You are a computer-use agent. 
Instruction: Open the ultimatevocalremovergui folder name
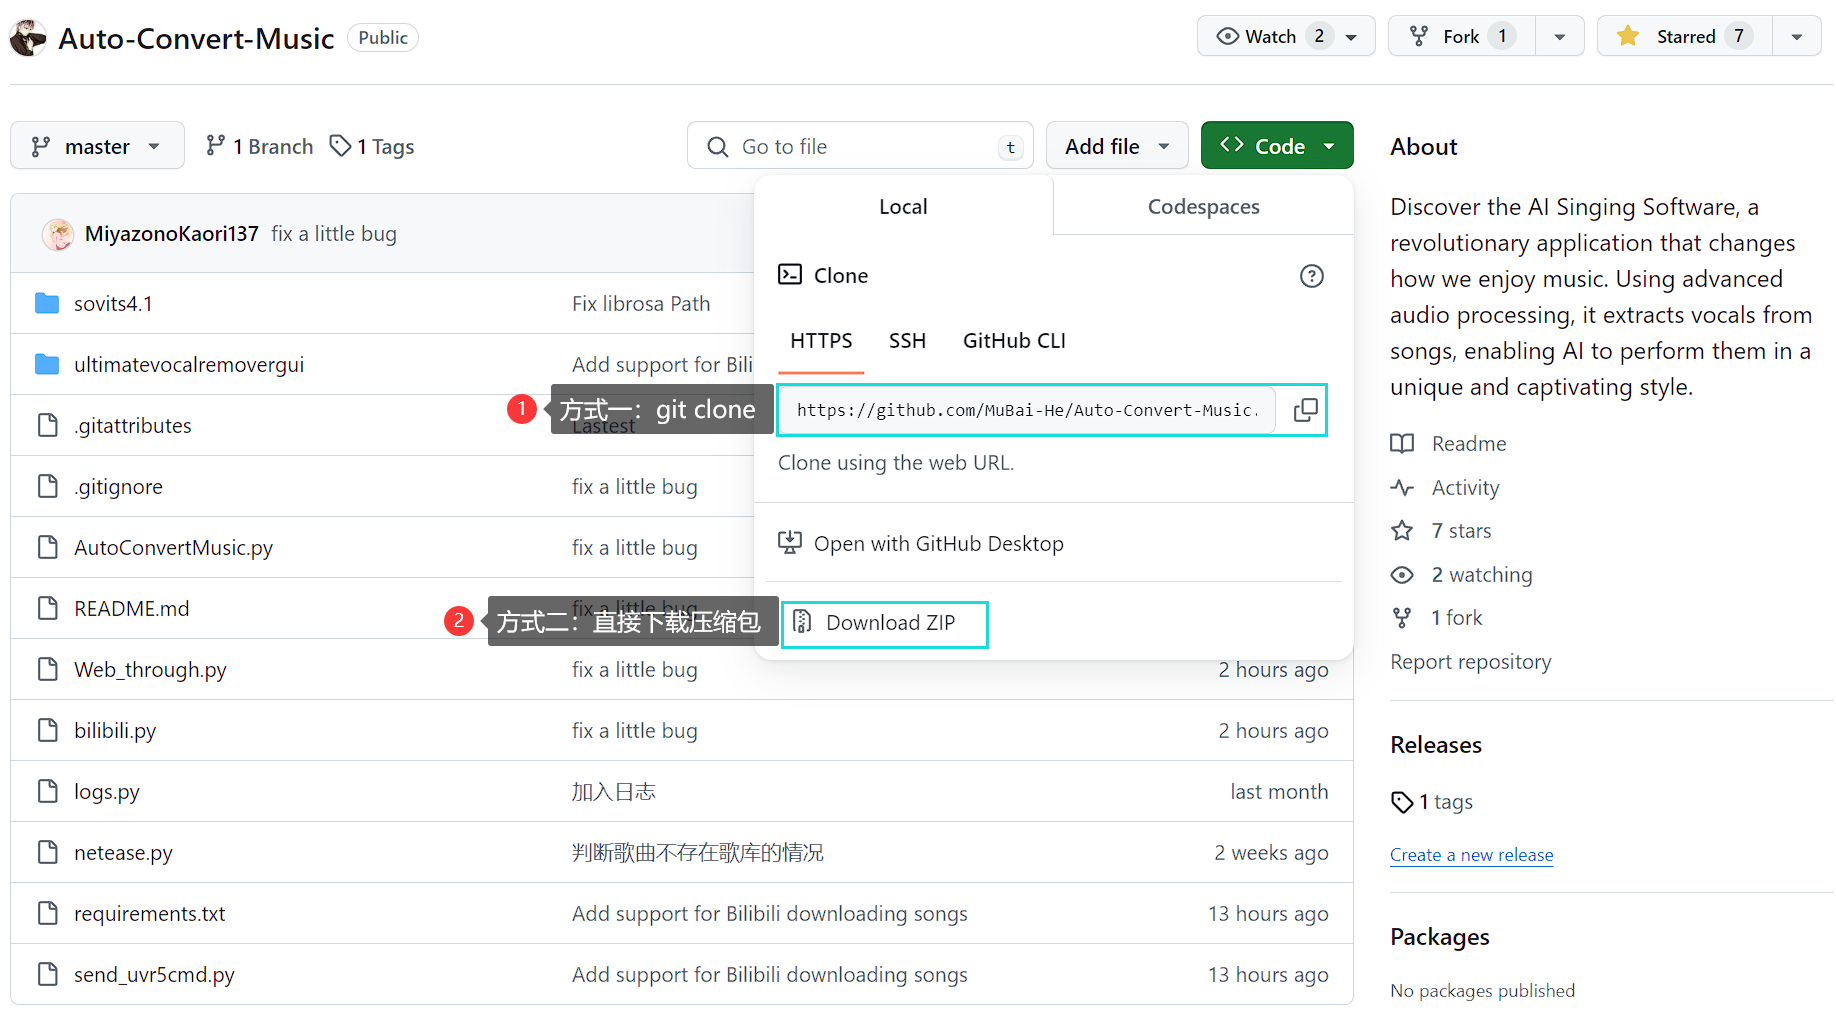189,365
